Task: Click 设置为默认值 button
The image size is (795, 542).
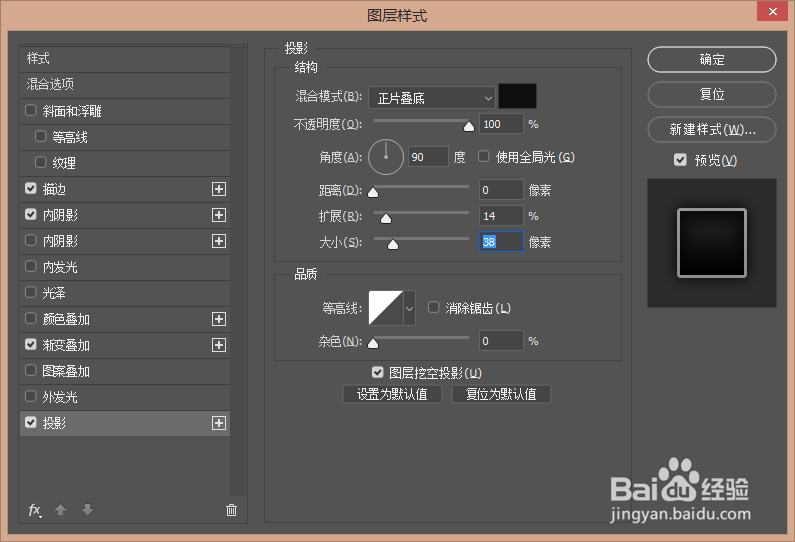Action: 392,394
